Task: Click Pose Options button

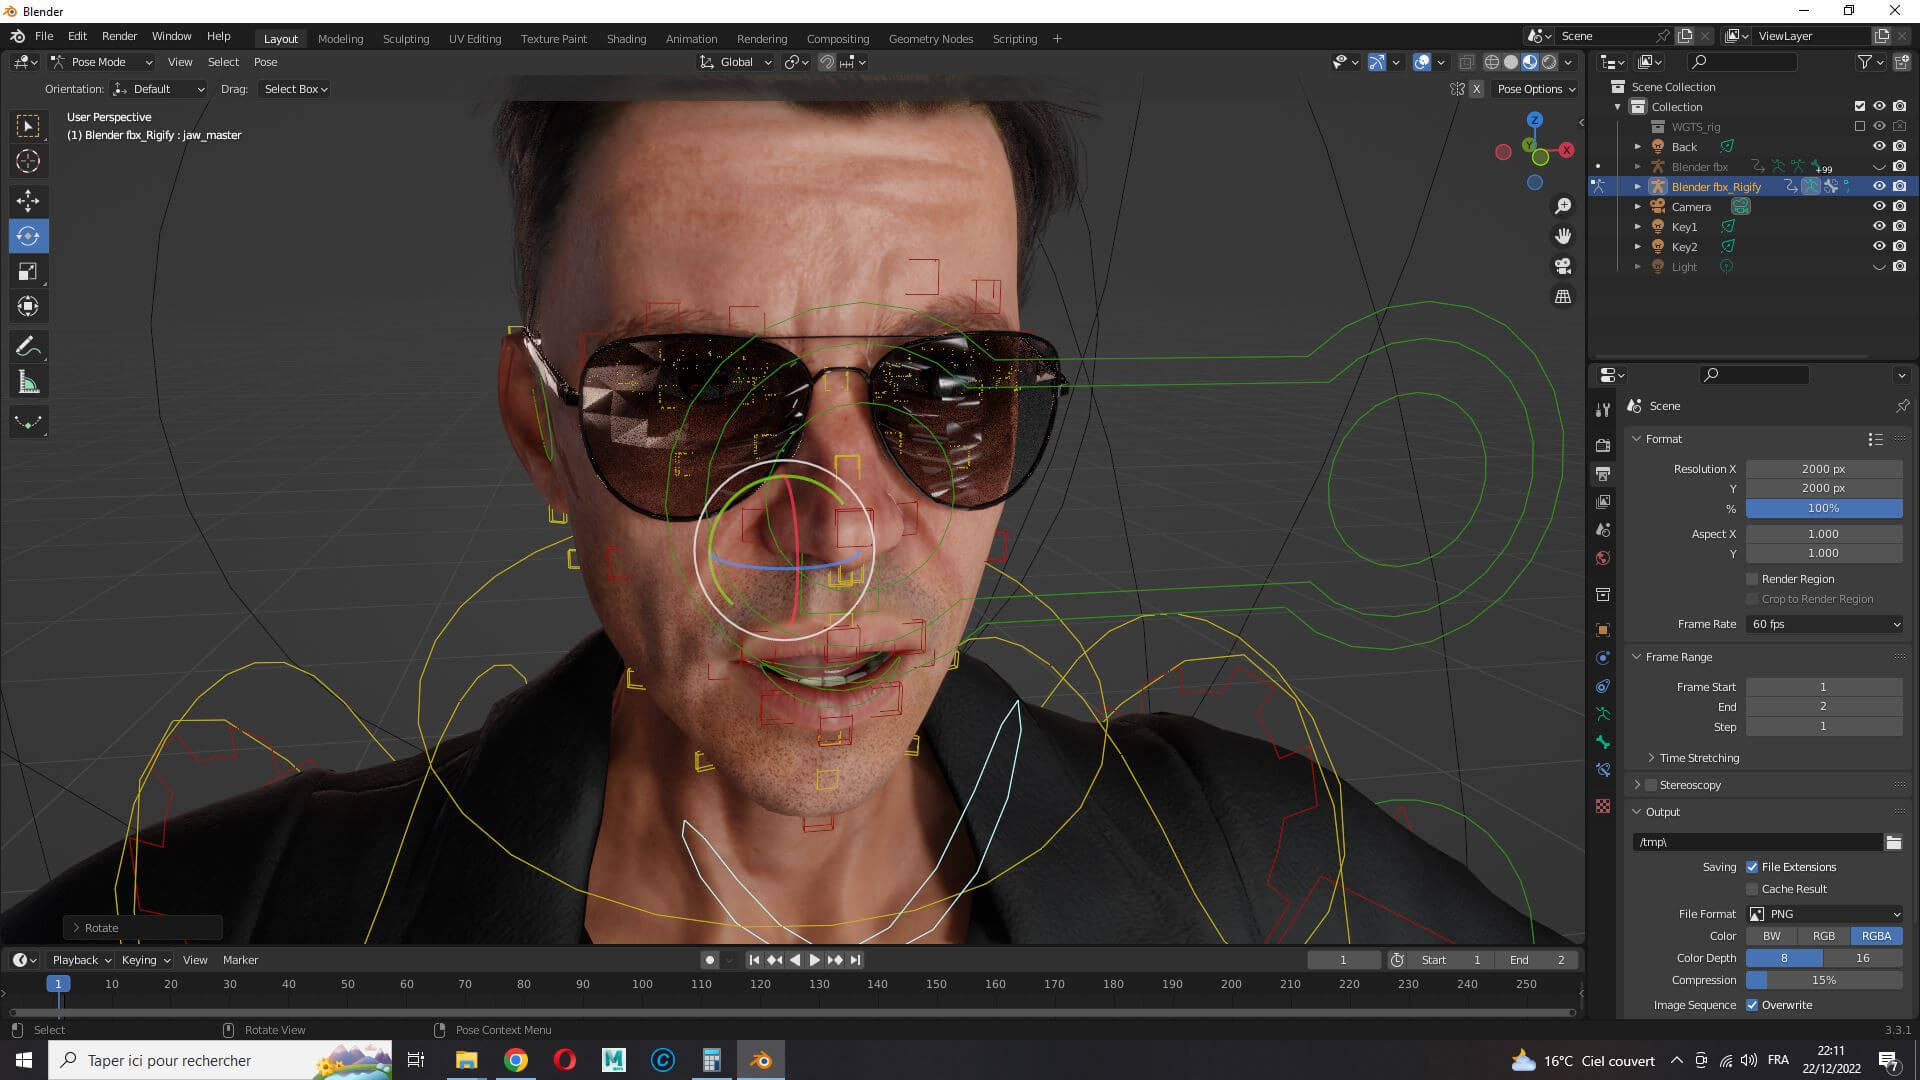Action: 1535,89
